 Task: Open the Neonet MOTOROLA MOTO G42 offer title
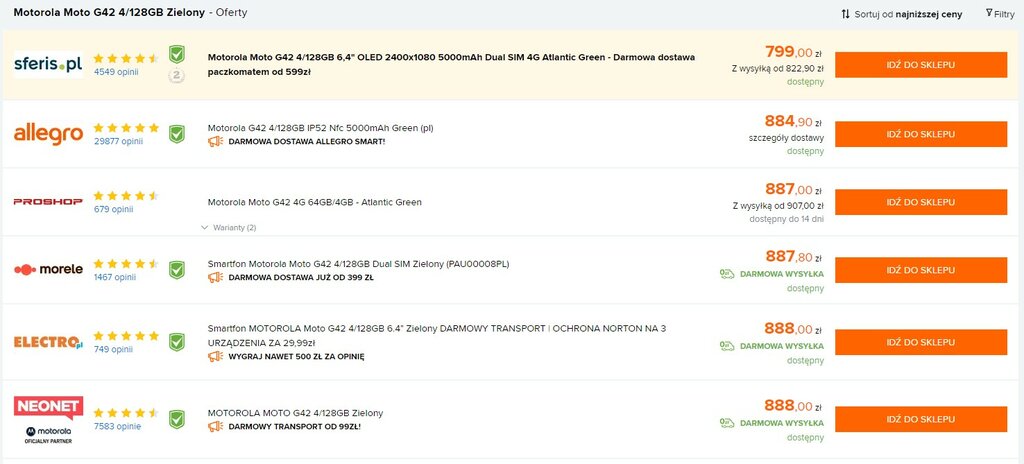tap(295, 413)
